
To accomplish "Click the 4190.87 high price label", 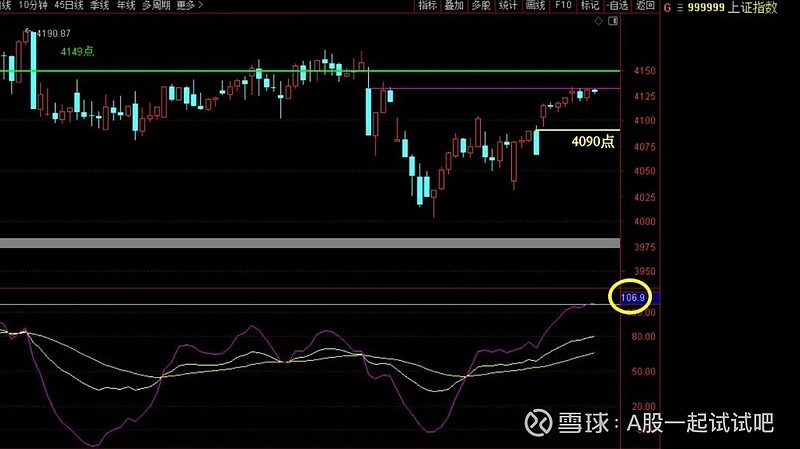I will (x=53, y=34).
